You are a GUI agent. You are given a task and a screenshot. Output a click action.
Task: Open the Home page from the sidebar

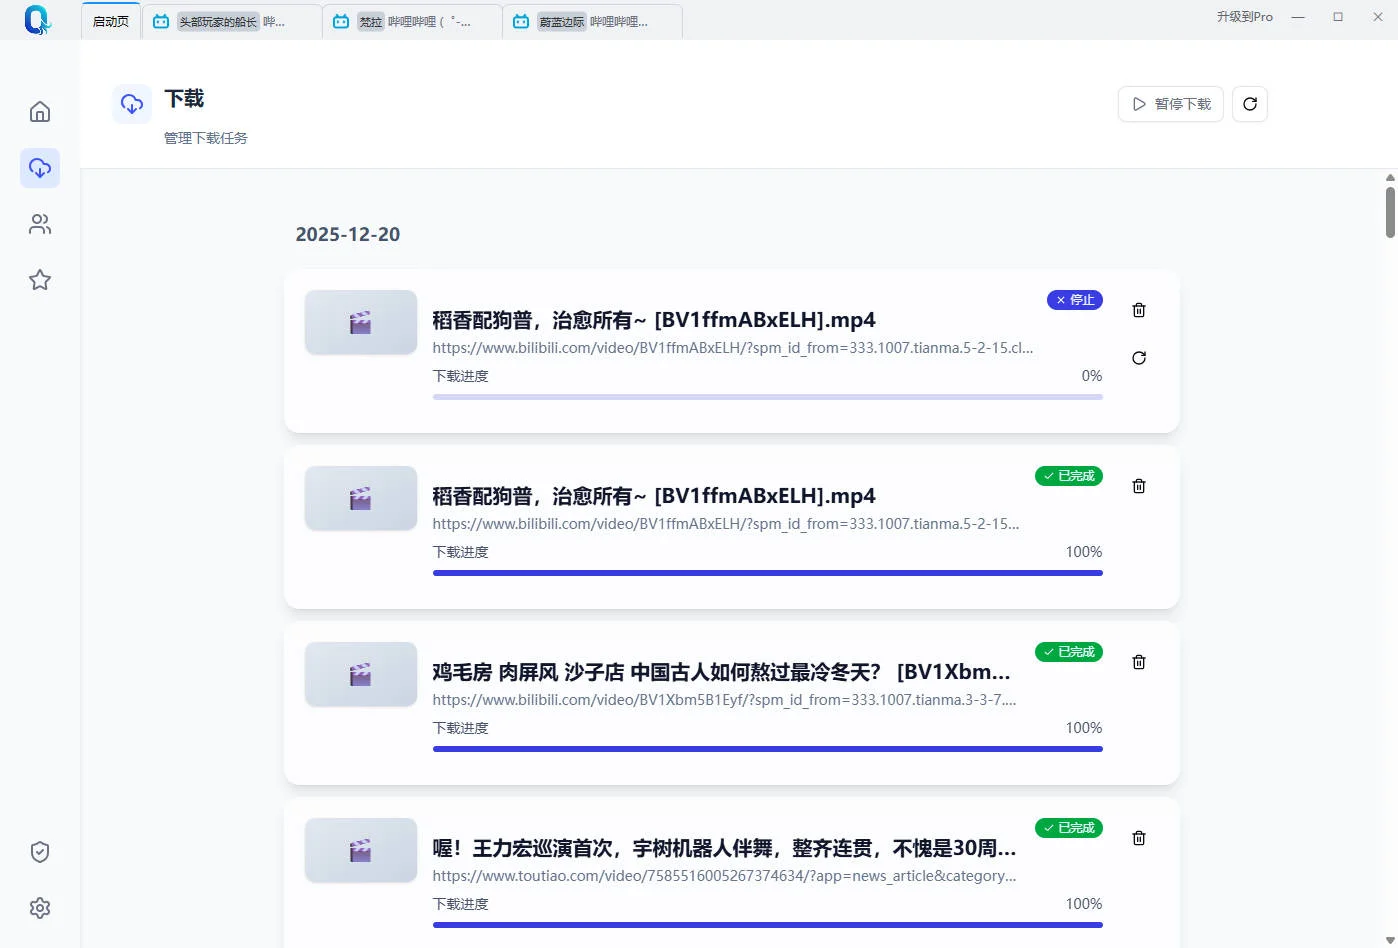[39, 111]
